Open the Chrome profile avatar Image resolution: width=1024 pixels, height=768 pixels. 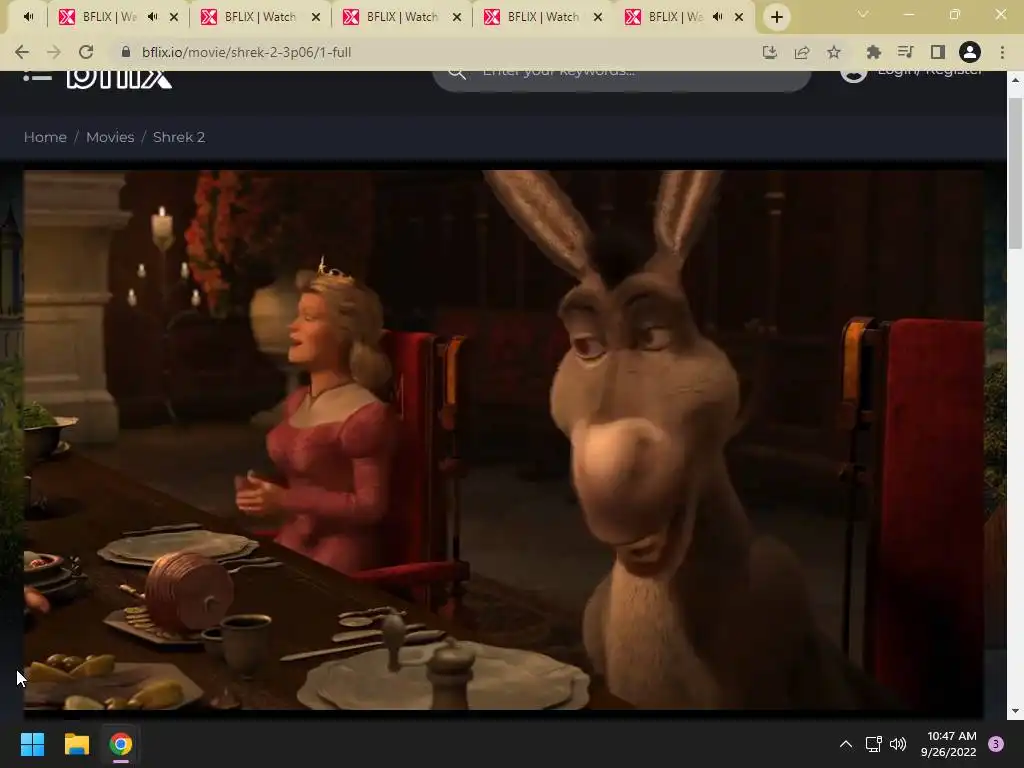click(970, 52)
